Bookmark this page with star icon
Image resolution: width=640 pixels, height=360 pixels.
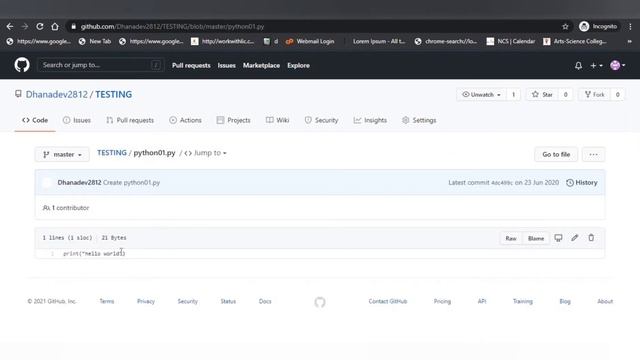click(565, 27)
